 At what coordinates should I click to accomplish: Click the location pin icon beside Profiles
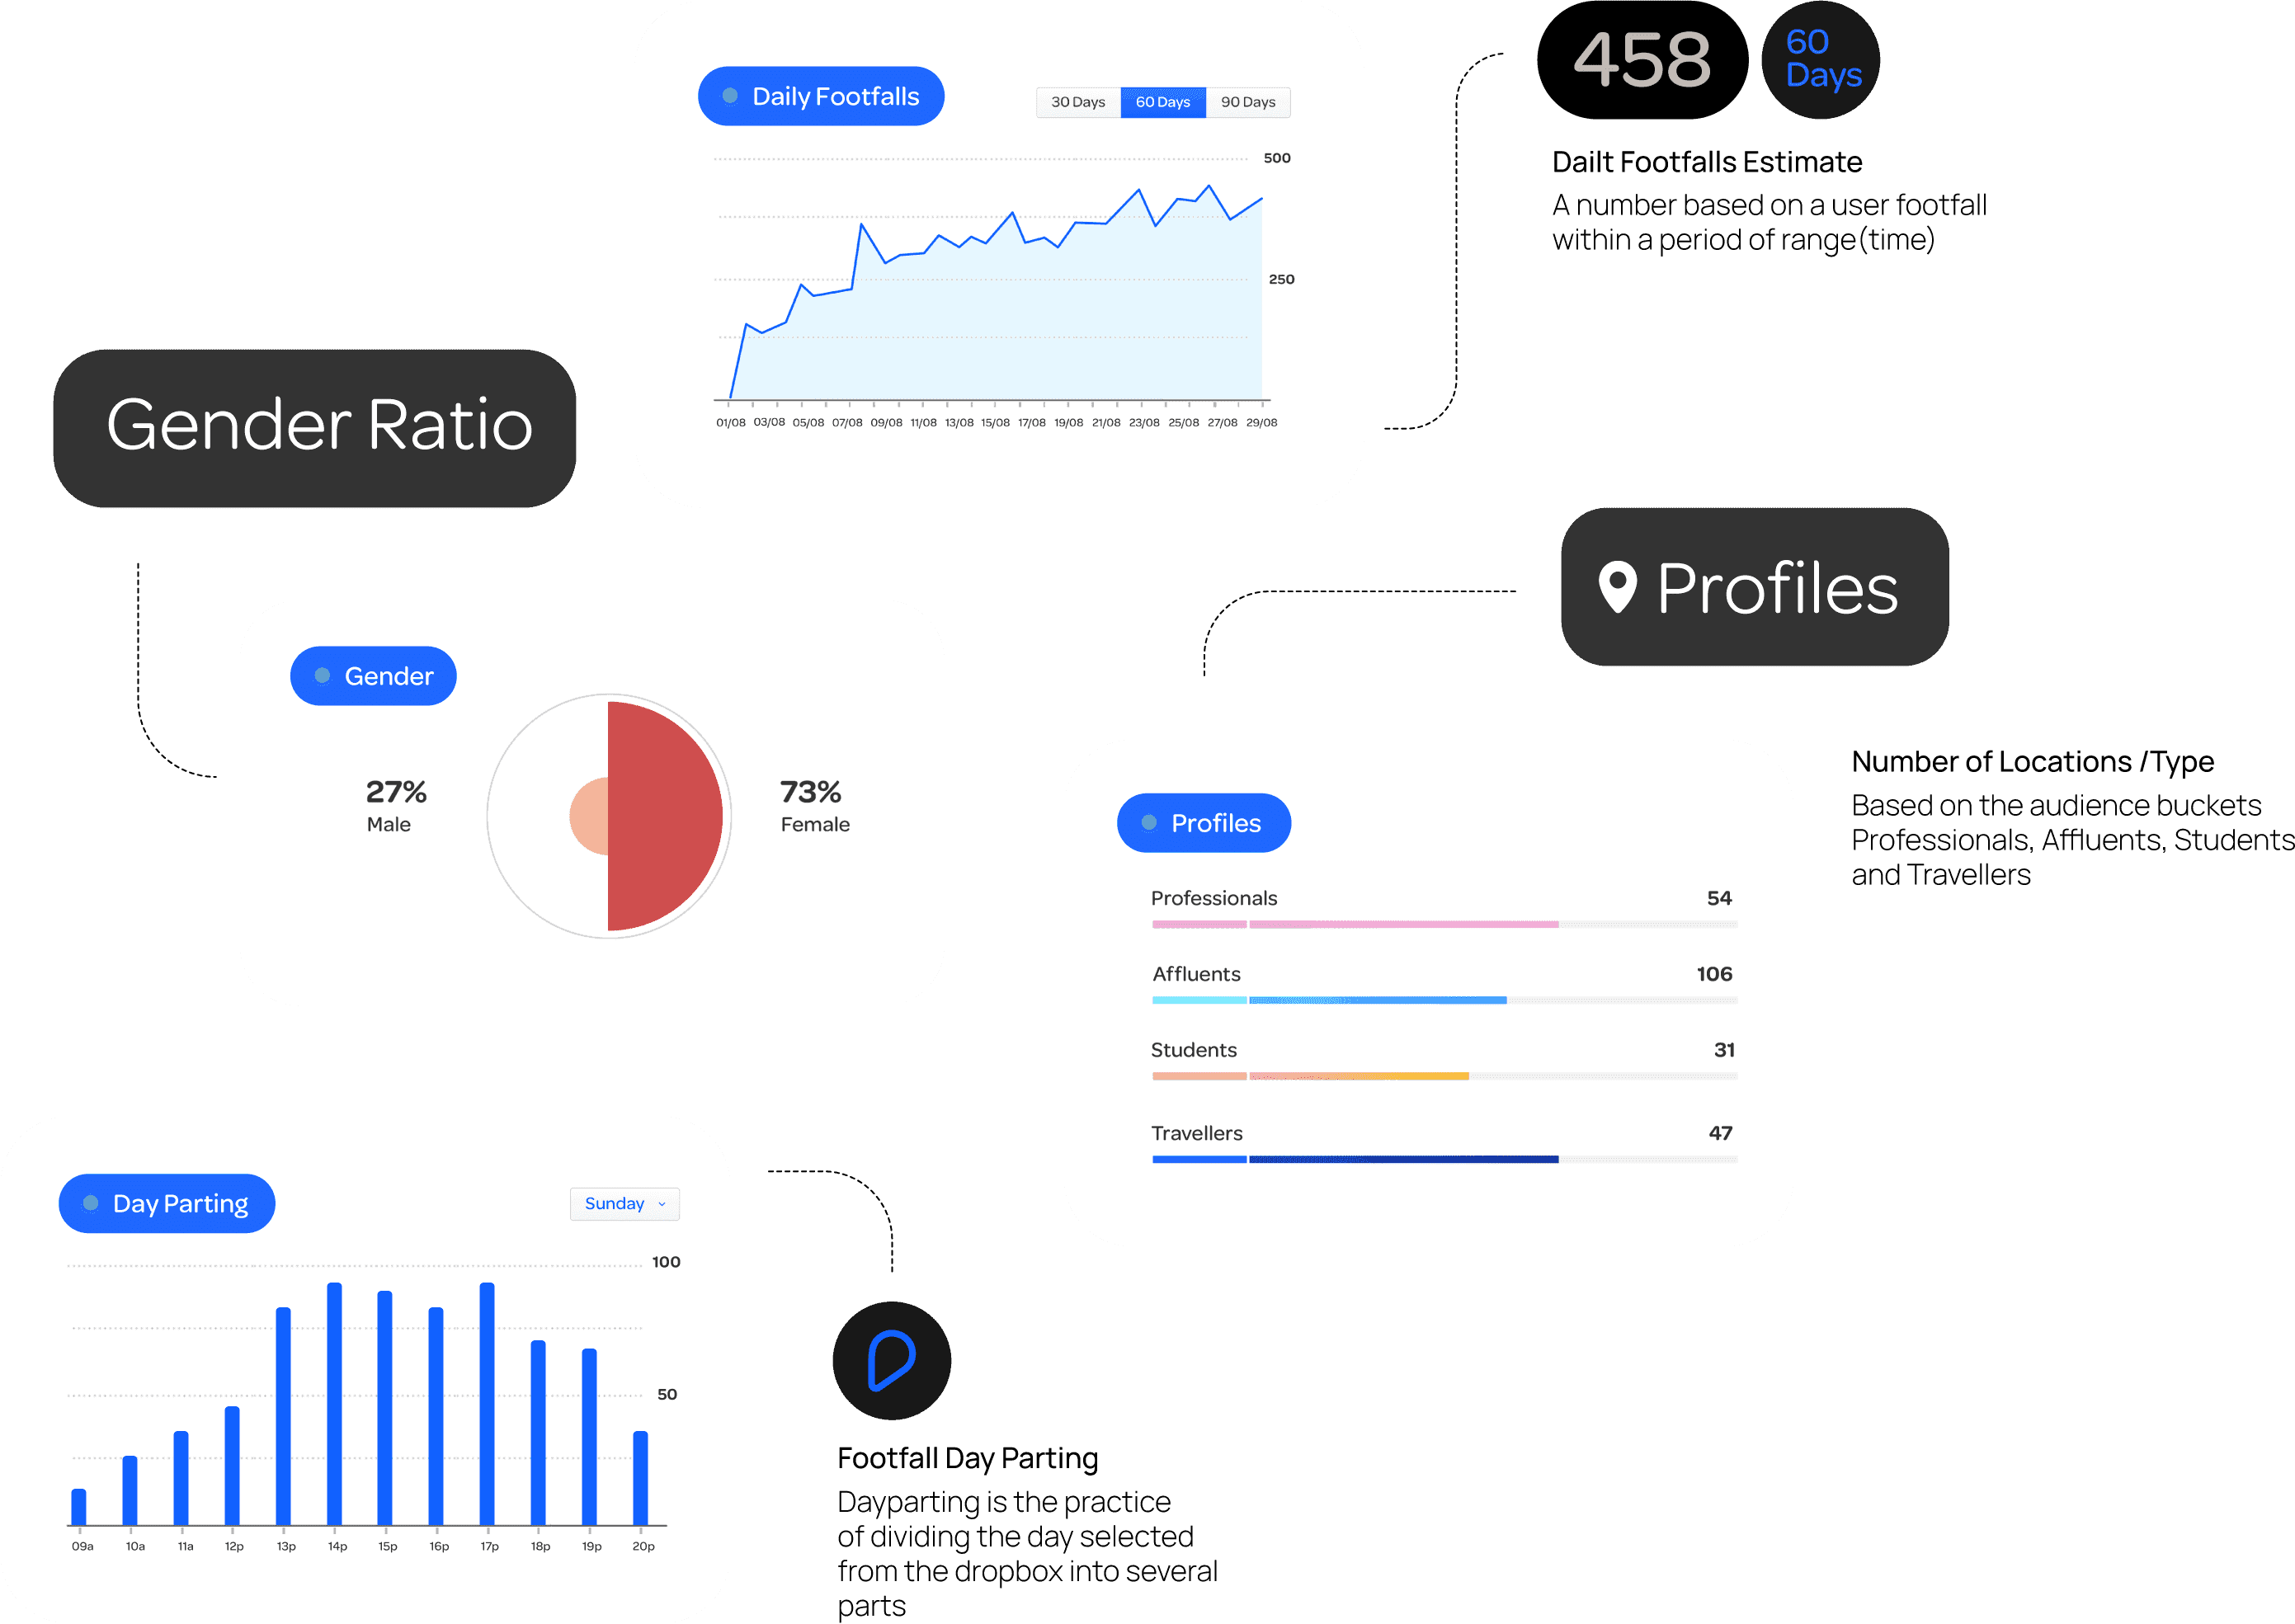pyautogui.click(x=1617, y=586)
